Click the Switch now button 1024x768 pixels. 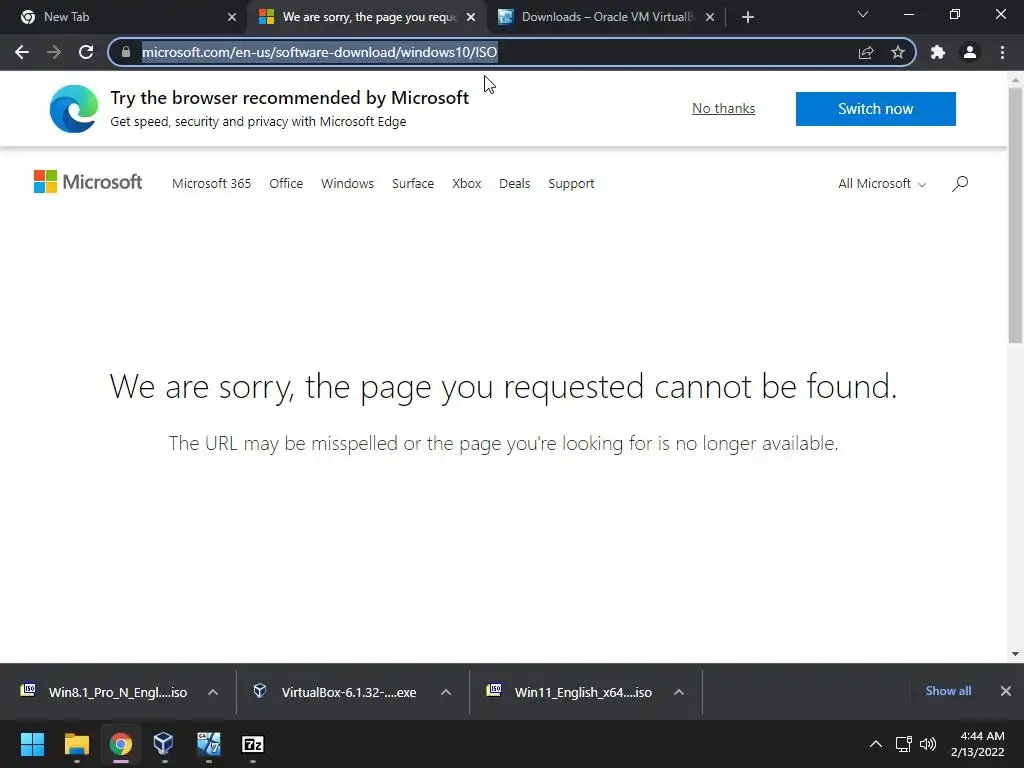875,108
